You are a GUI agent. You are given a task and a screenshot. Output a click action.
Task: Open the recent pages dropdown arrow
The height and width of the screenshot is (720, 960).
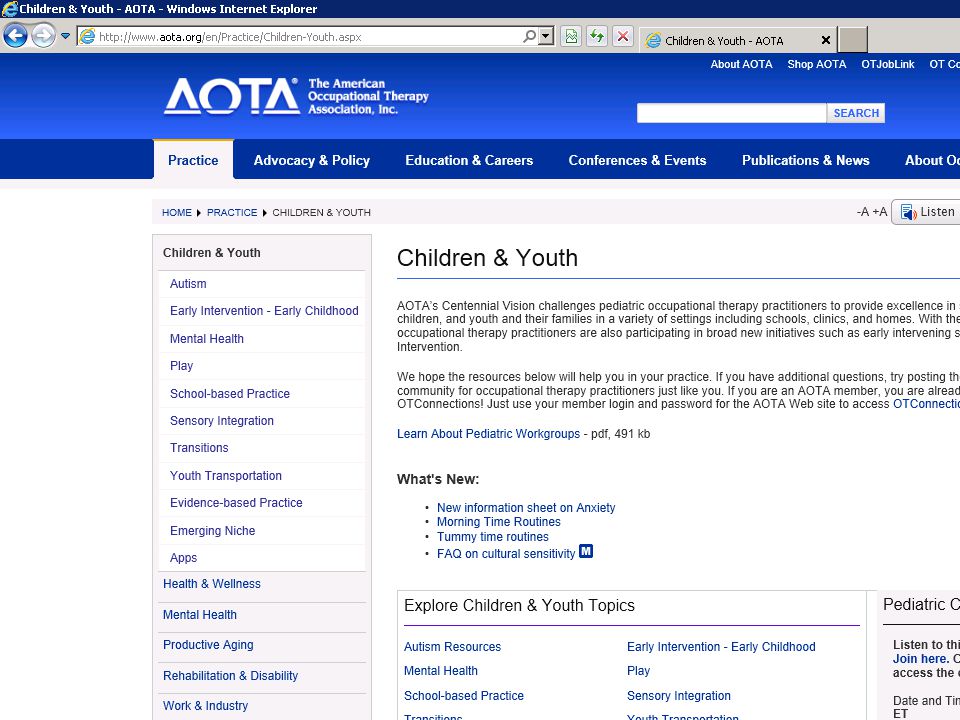66,36
